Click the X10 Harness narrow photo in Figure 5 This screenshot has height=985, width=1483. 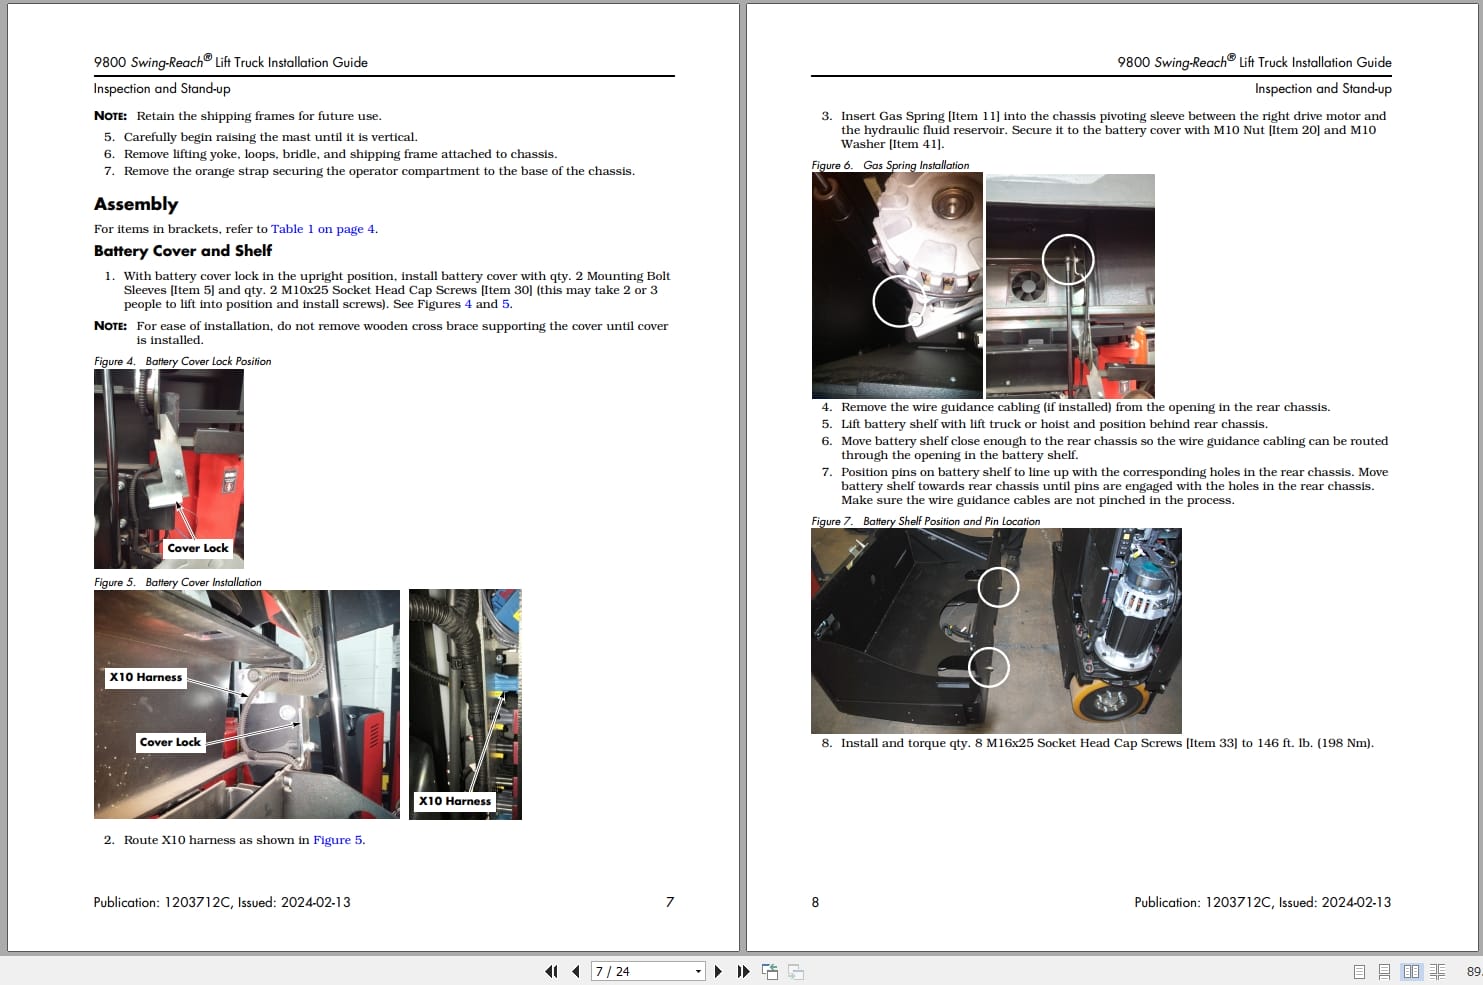pos(465,704)
